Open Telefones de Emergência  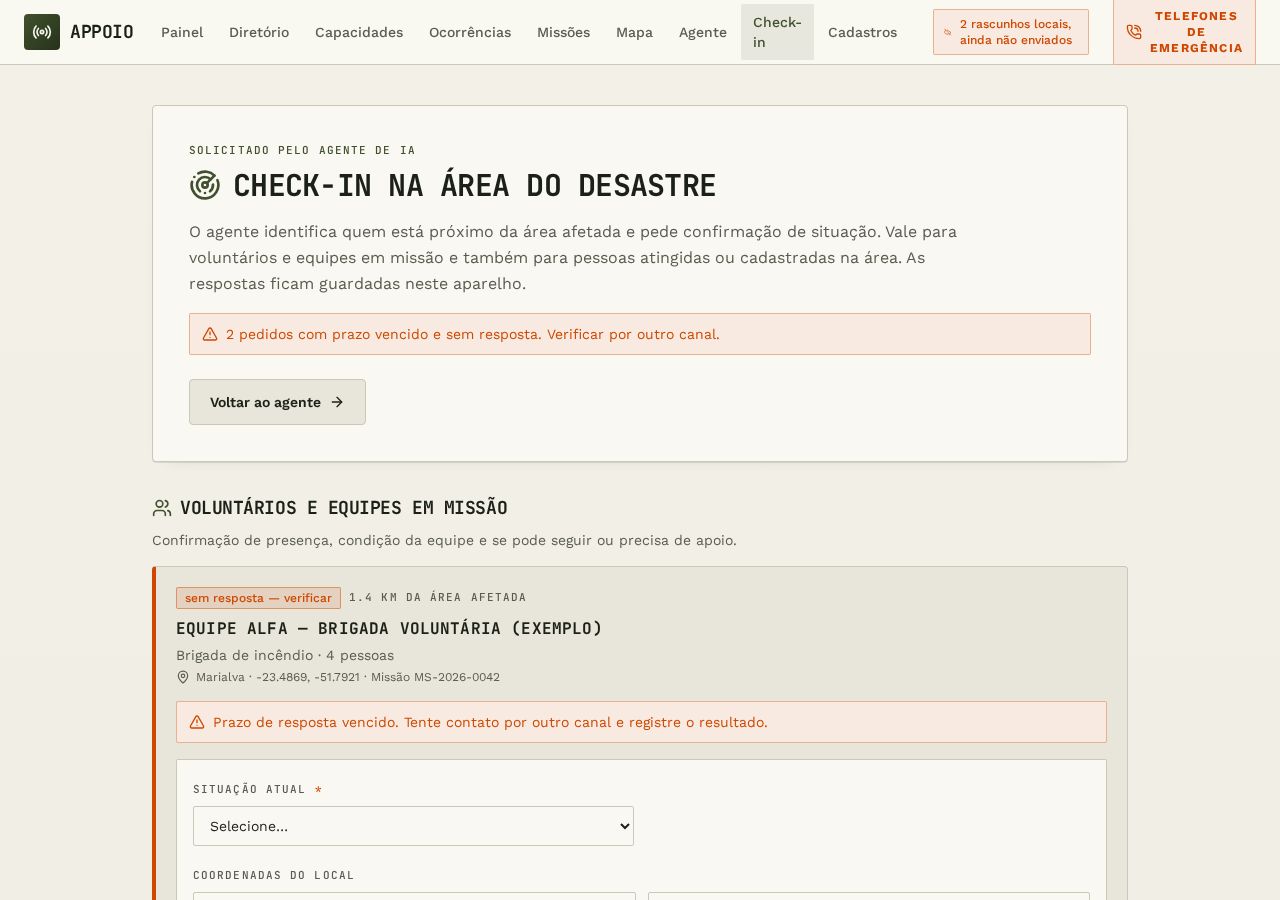point(1184,32)
